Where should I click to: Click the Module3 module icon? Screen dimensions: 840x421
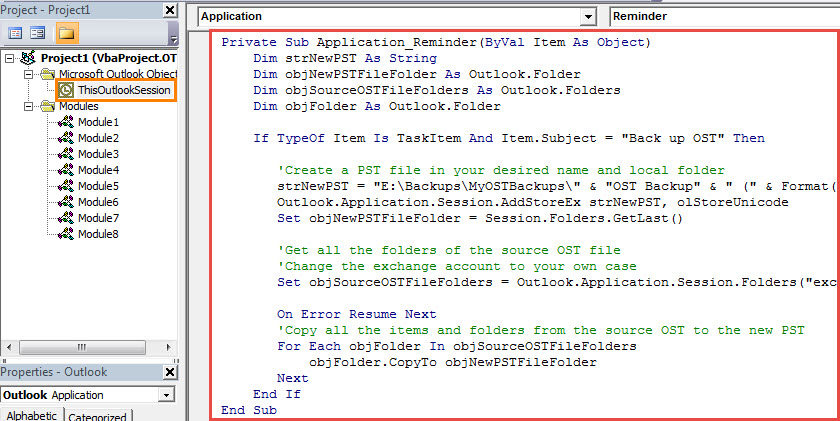click(x=66, y=154)
